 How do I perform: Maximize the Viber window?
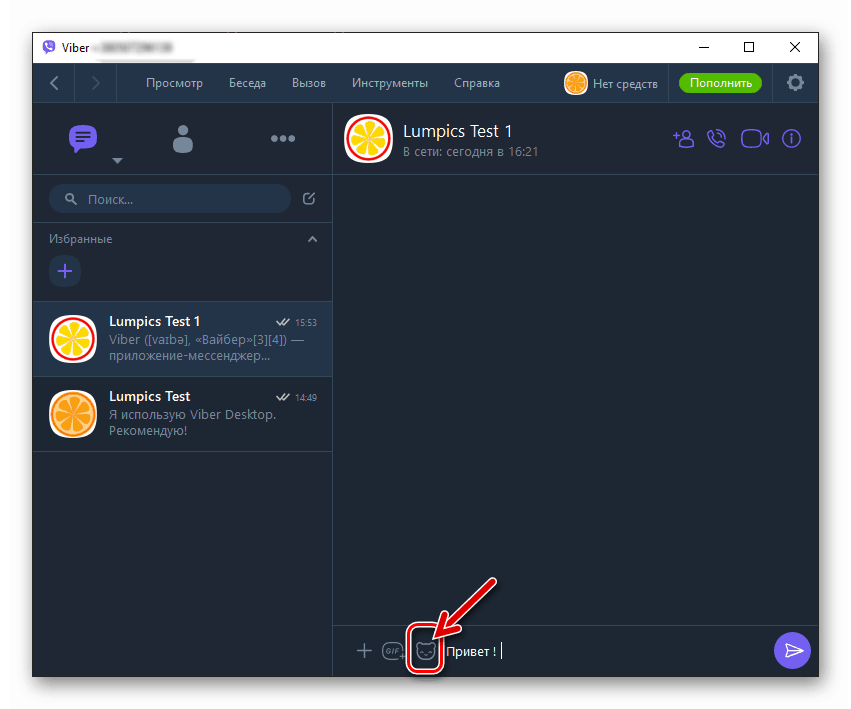coord(749,47)
